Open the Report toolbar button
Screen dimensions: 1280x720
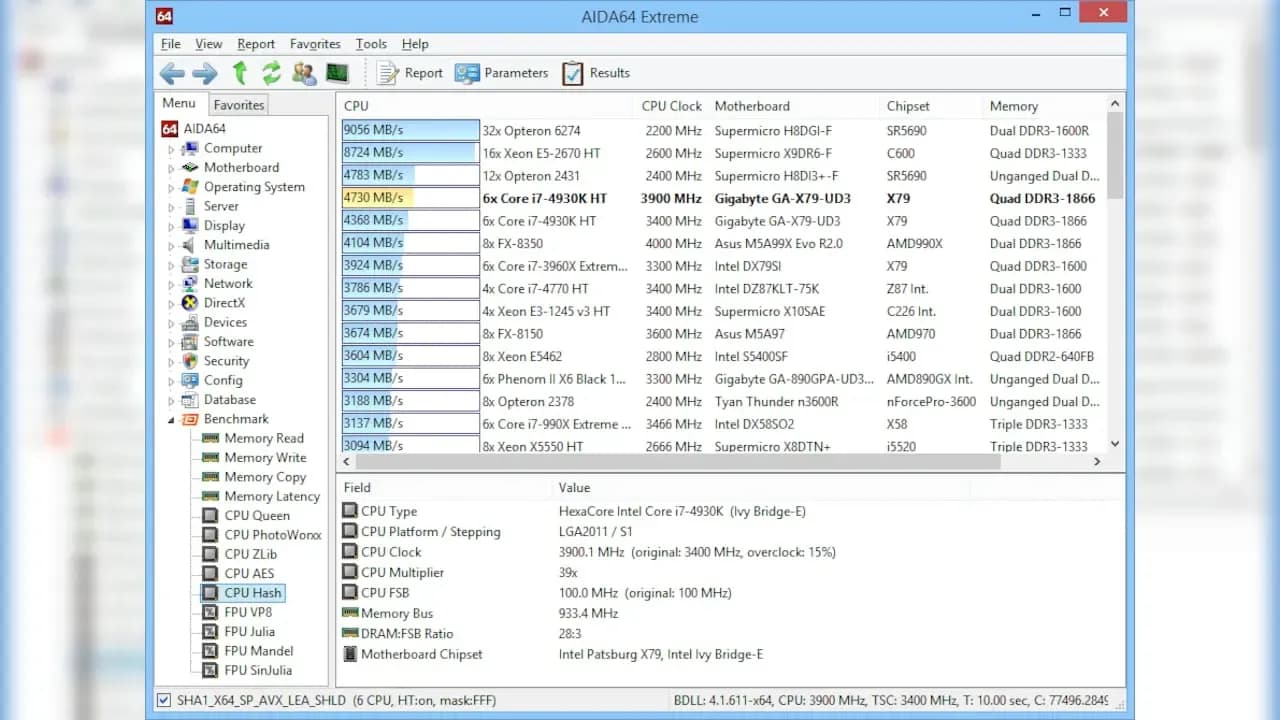pos(410,73)
